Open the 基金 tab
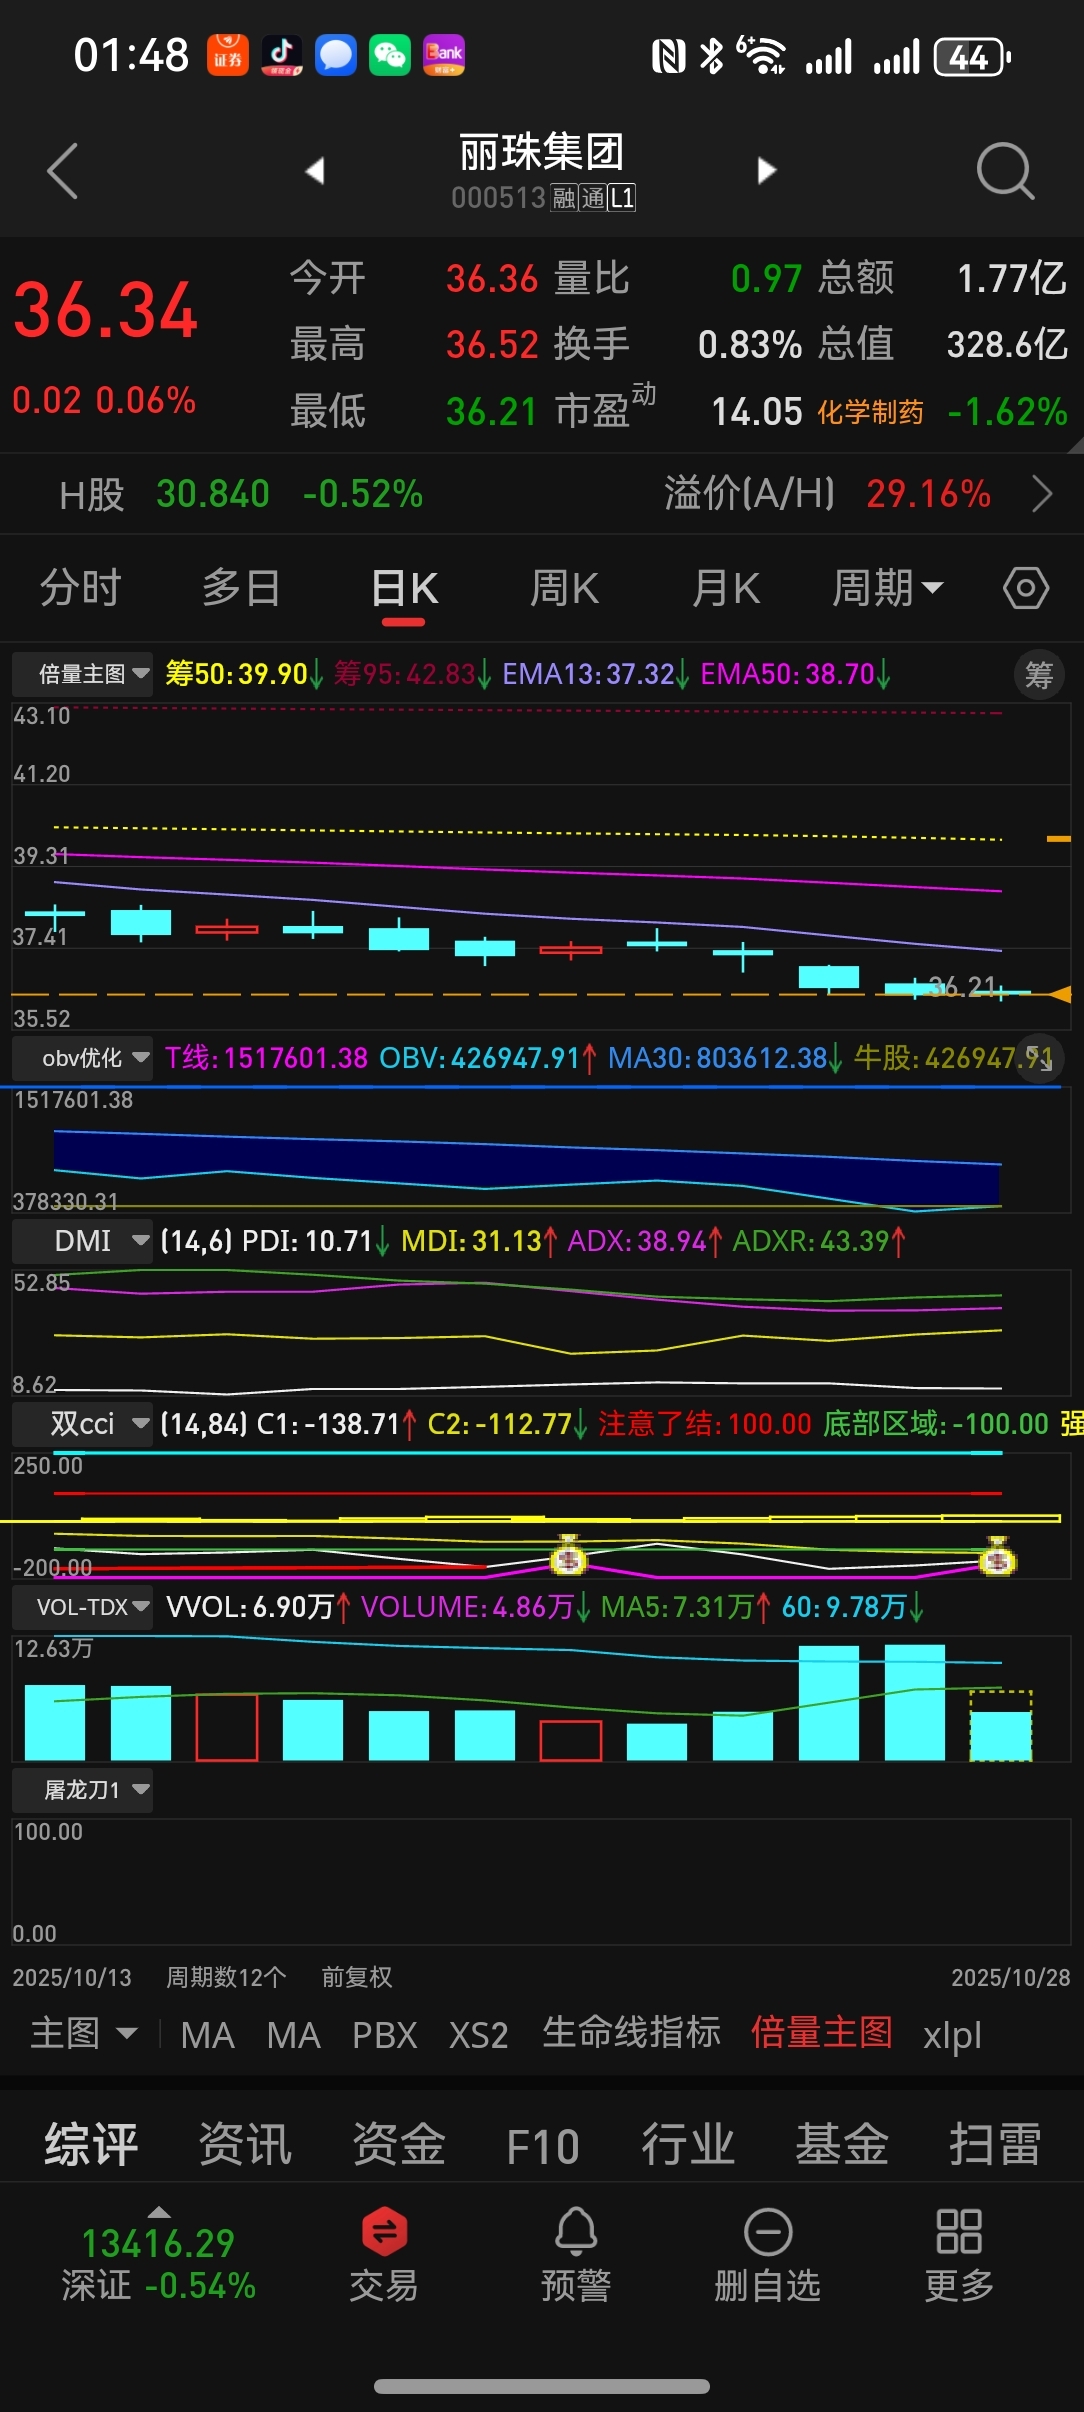Screen dimensions: 1084x2412 (x=842, y=2145)
